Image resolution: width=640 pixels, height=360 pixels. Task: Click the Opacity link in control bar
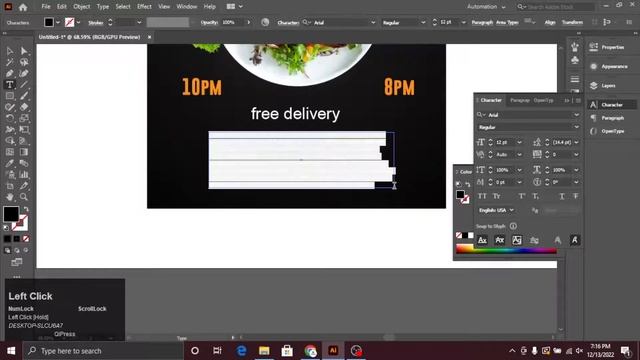pyautogui.click(x=209, y=22)
